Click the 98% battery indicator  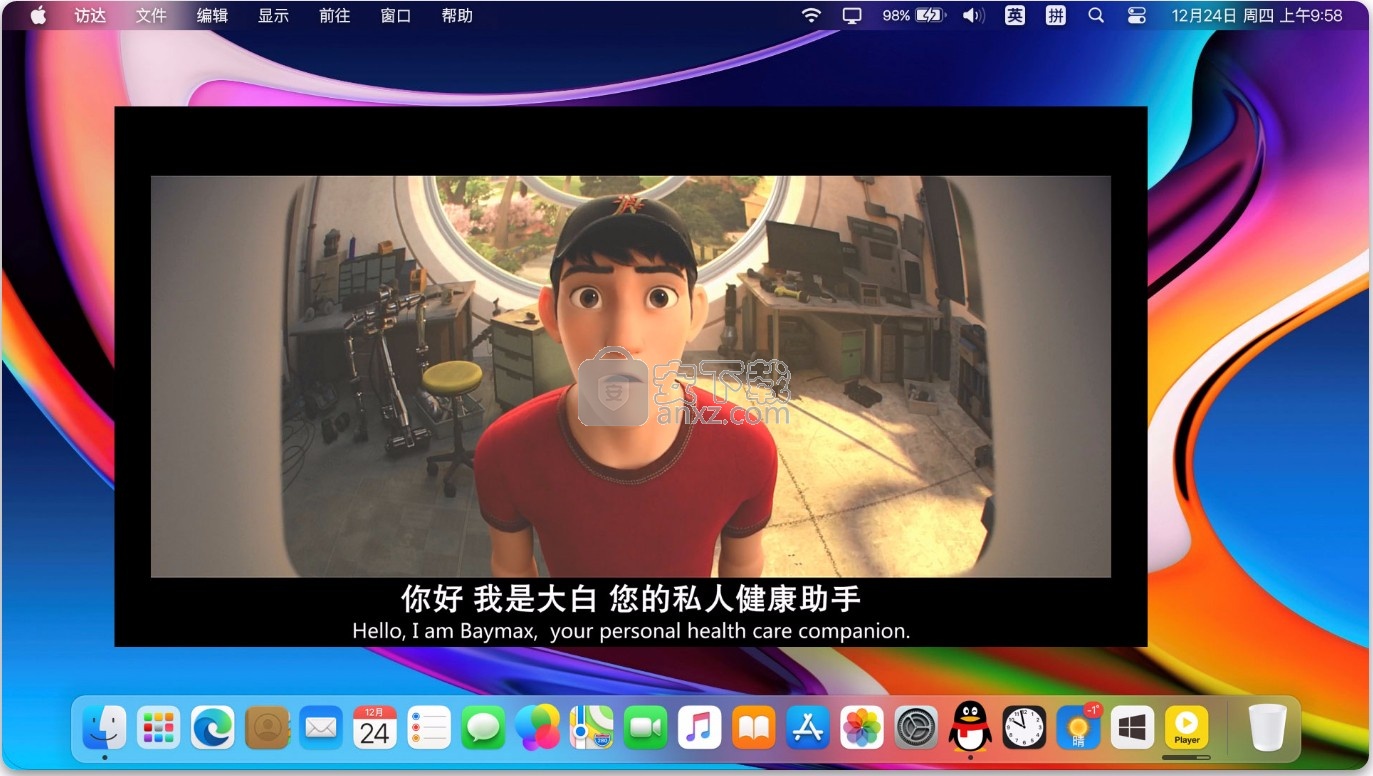(x=913, y=15)
